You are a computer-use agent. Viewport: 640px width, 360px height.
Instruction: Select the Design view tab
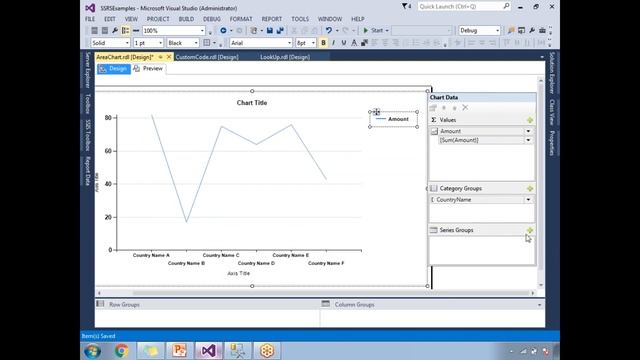(x=114, y=69)
